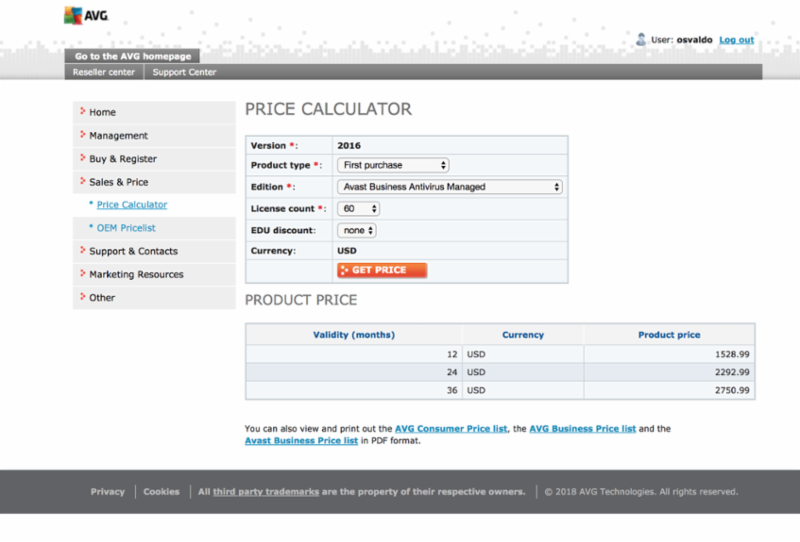Change the License count dropdown
Screen dimensions: 800x542
359,208
